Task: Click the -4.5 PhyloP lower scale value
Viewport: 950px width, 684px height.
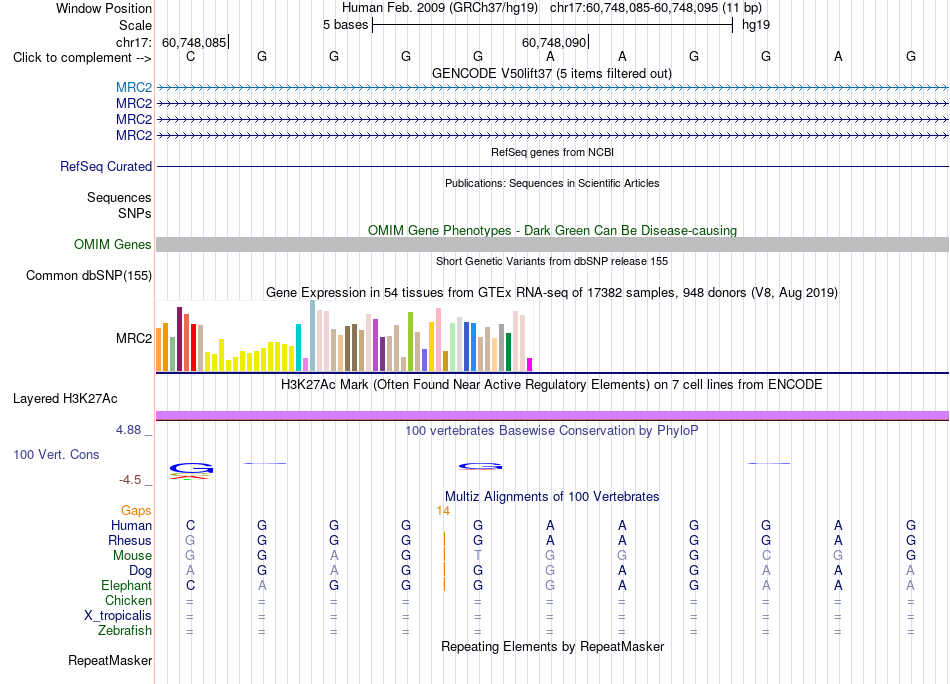Action: 130,480
